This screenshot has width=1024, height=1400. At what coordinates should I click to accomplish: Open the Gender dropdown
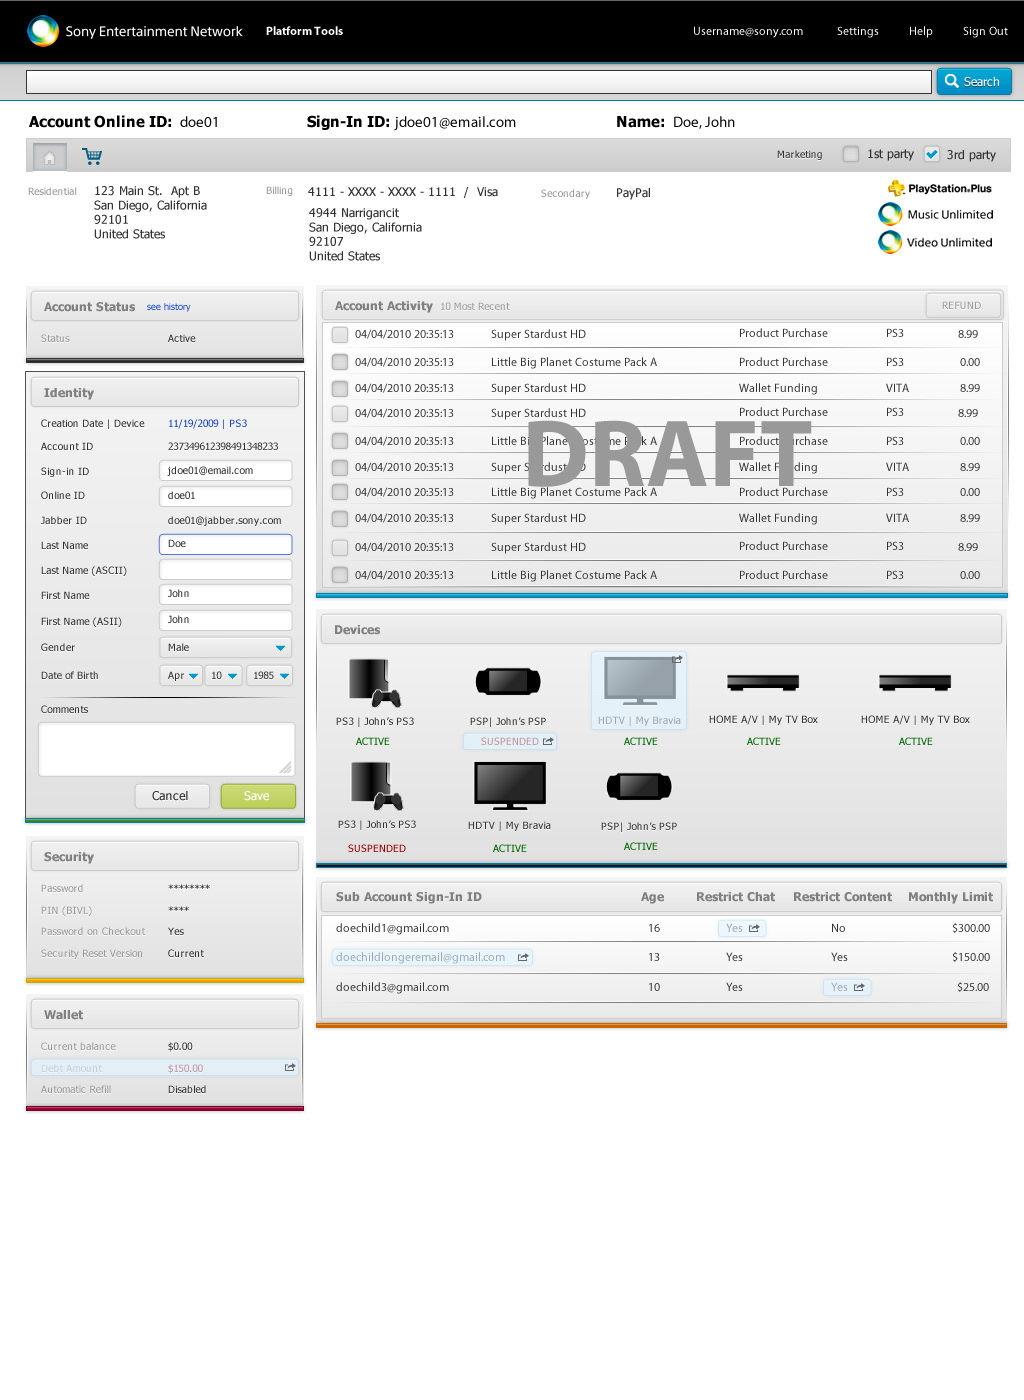225,648
